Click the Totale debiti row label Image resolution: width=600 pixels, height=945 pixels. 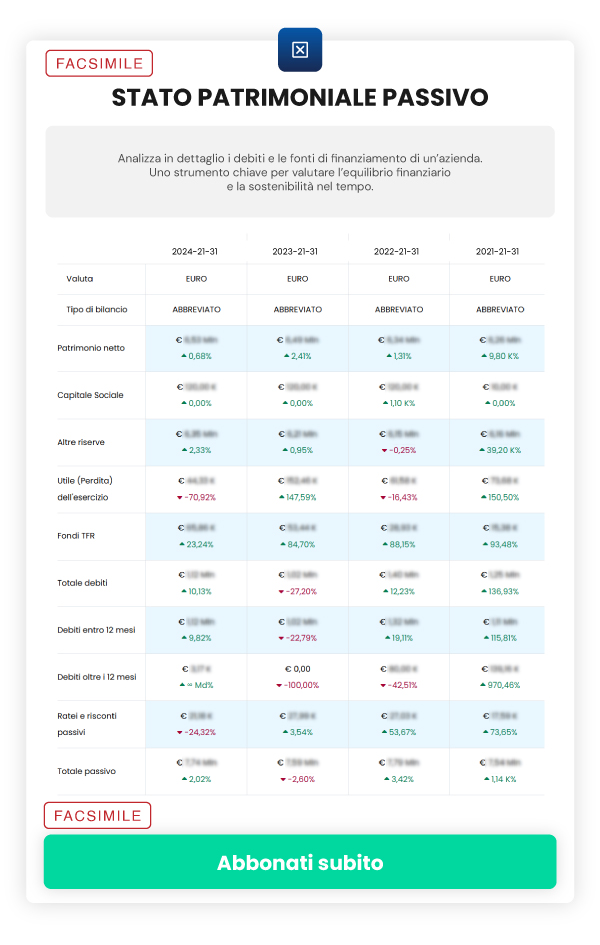pyautogui.click(x=82, y=583)
